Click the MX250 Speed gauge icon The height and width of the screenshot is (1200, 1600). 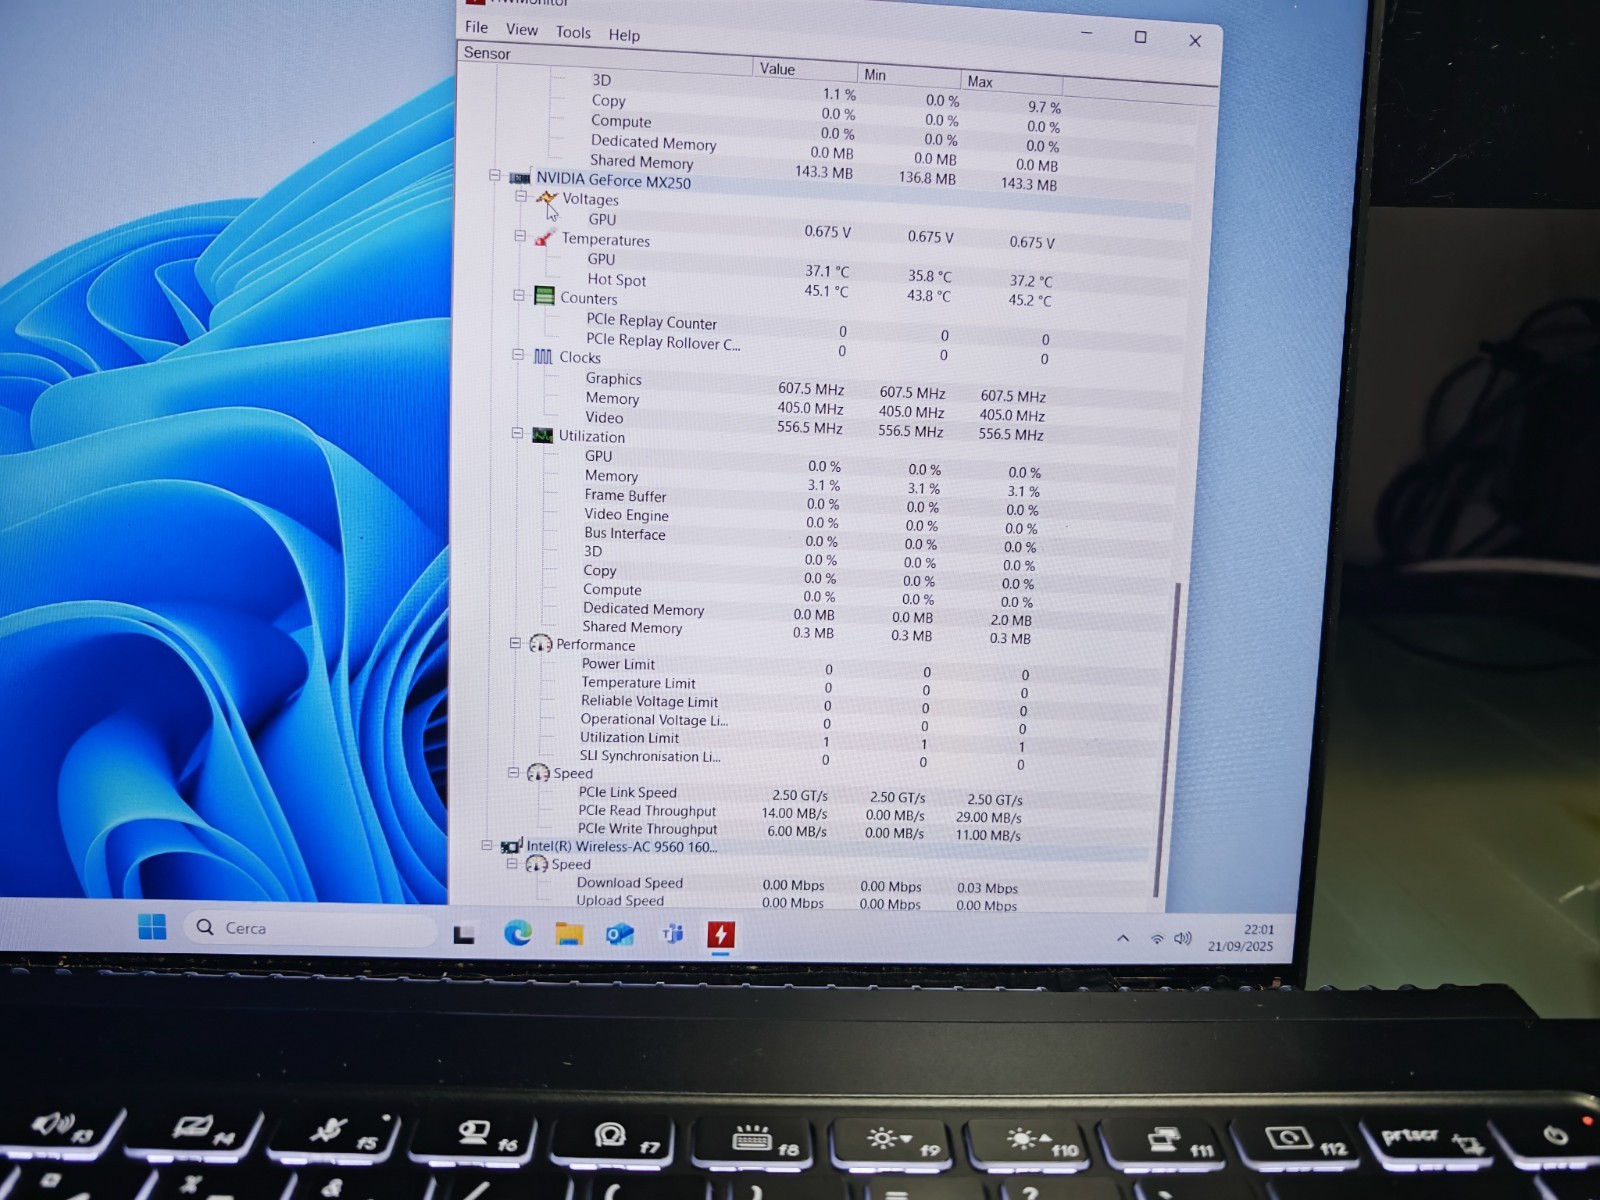[538, 772]
